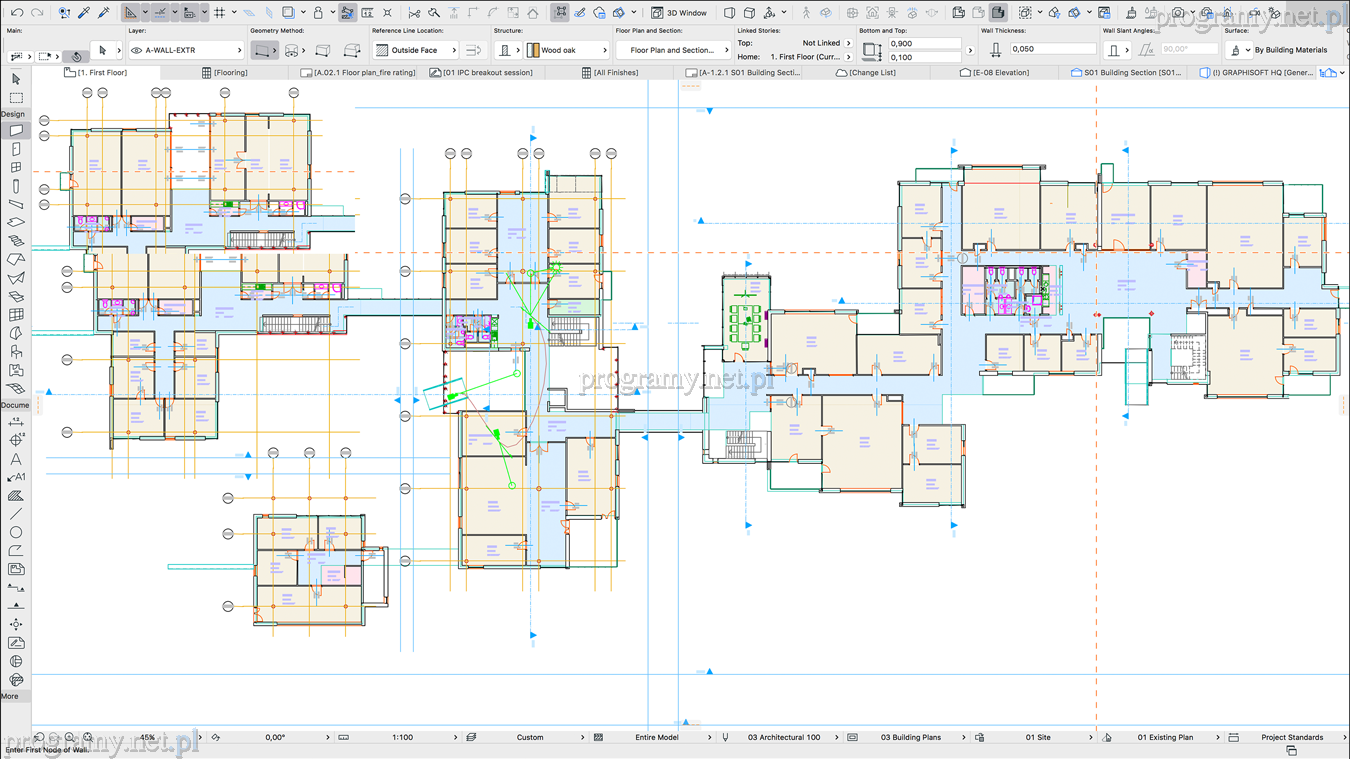Screen dimensions: 1350x759
Task: Open the A-WALL-EXTR layer dropdown
Action: (x=187, y=50)
